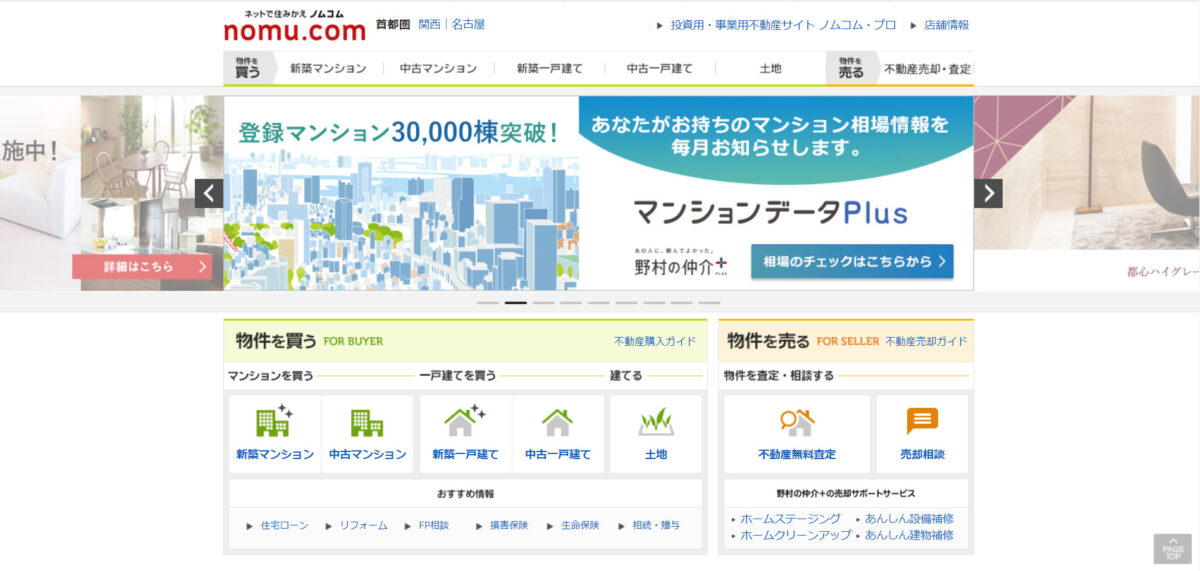Image resolution: width=1200 pixels, height=571 pixels.
Task: Go to previous carousel slide arrow
Action: click(x=209, y=193)
